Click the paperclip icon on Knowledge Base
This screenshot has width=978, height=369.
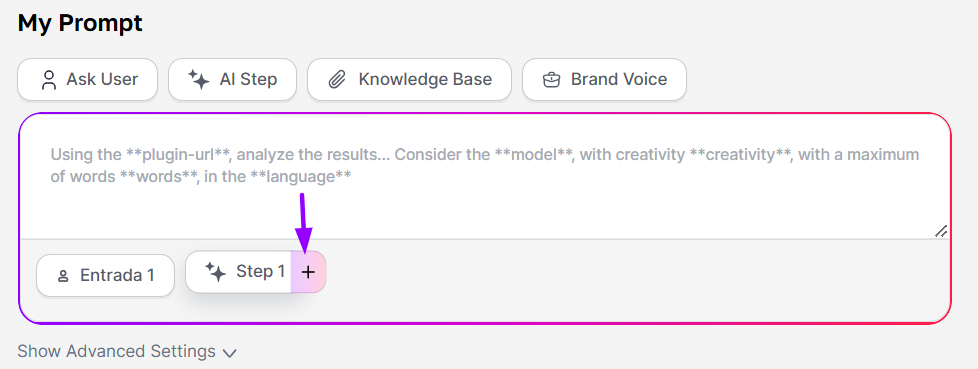tap(337, 80)
